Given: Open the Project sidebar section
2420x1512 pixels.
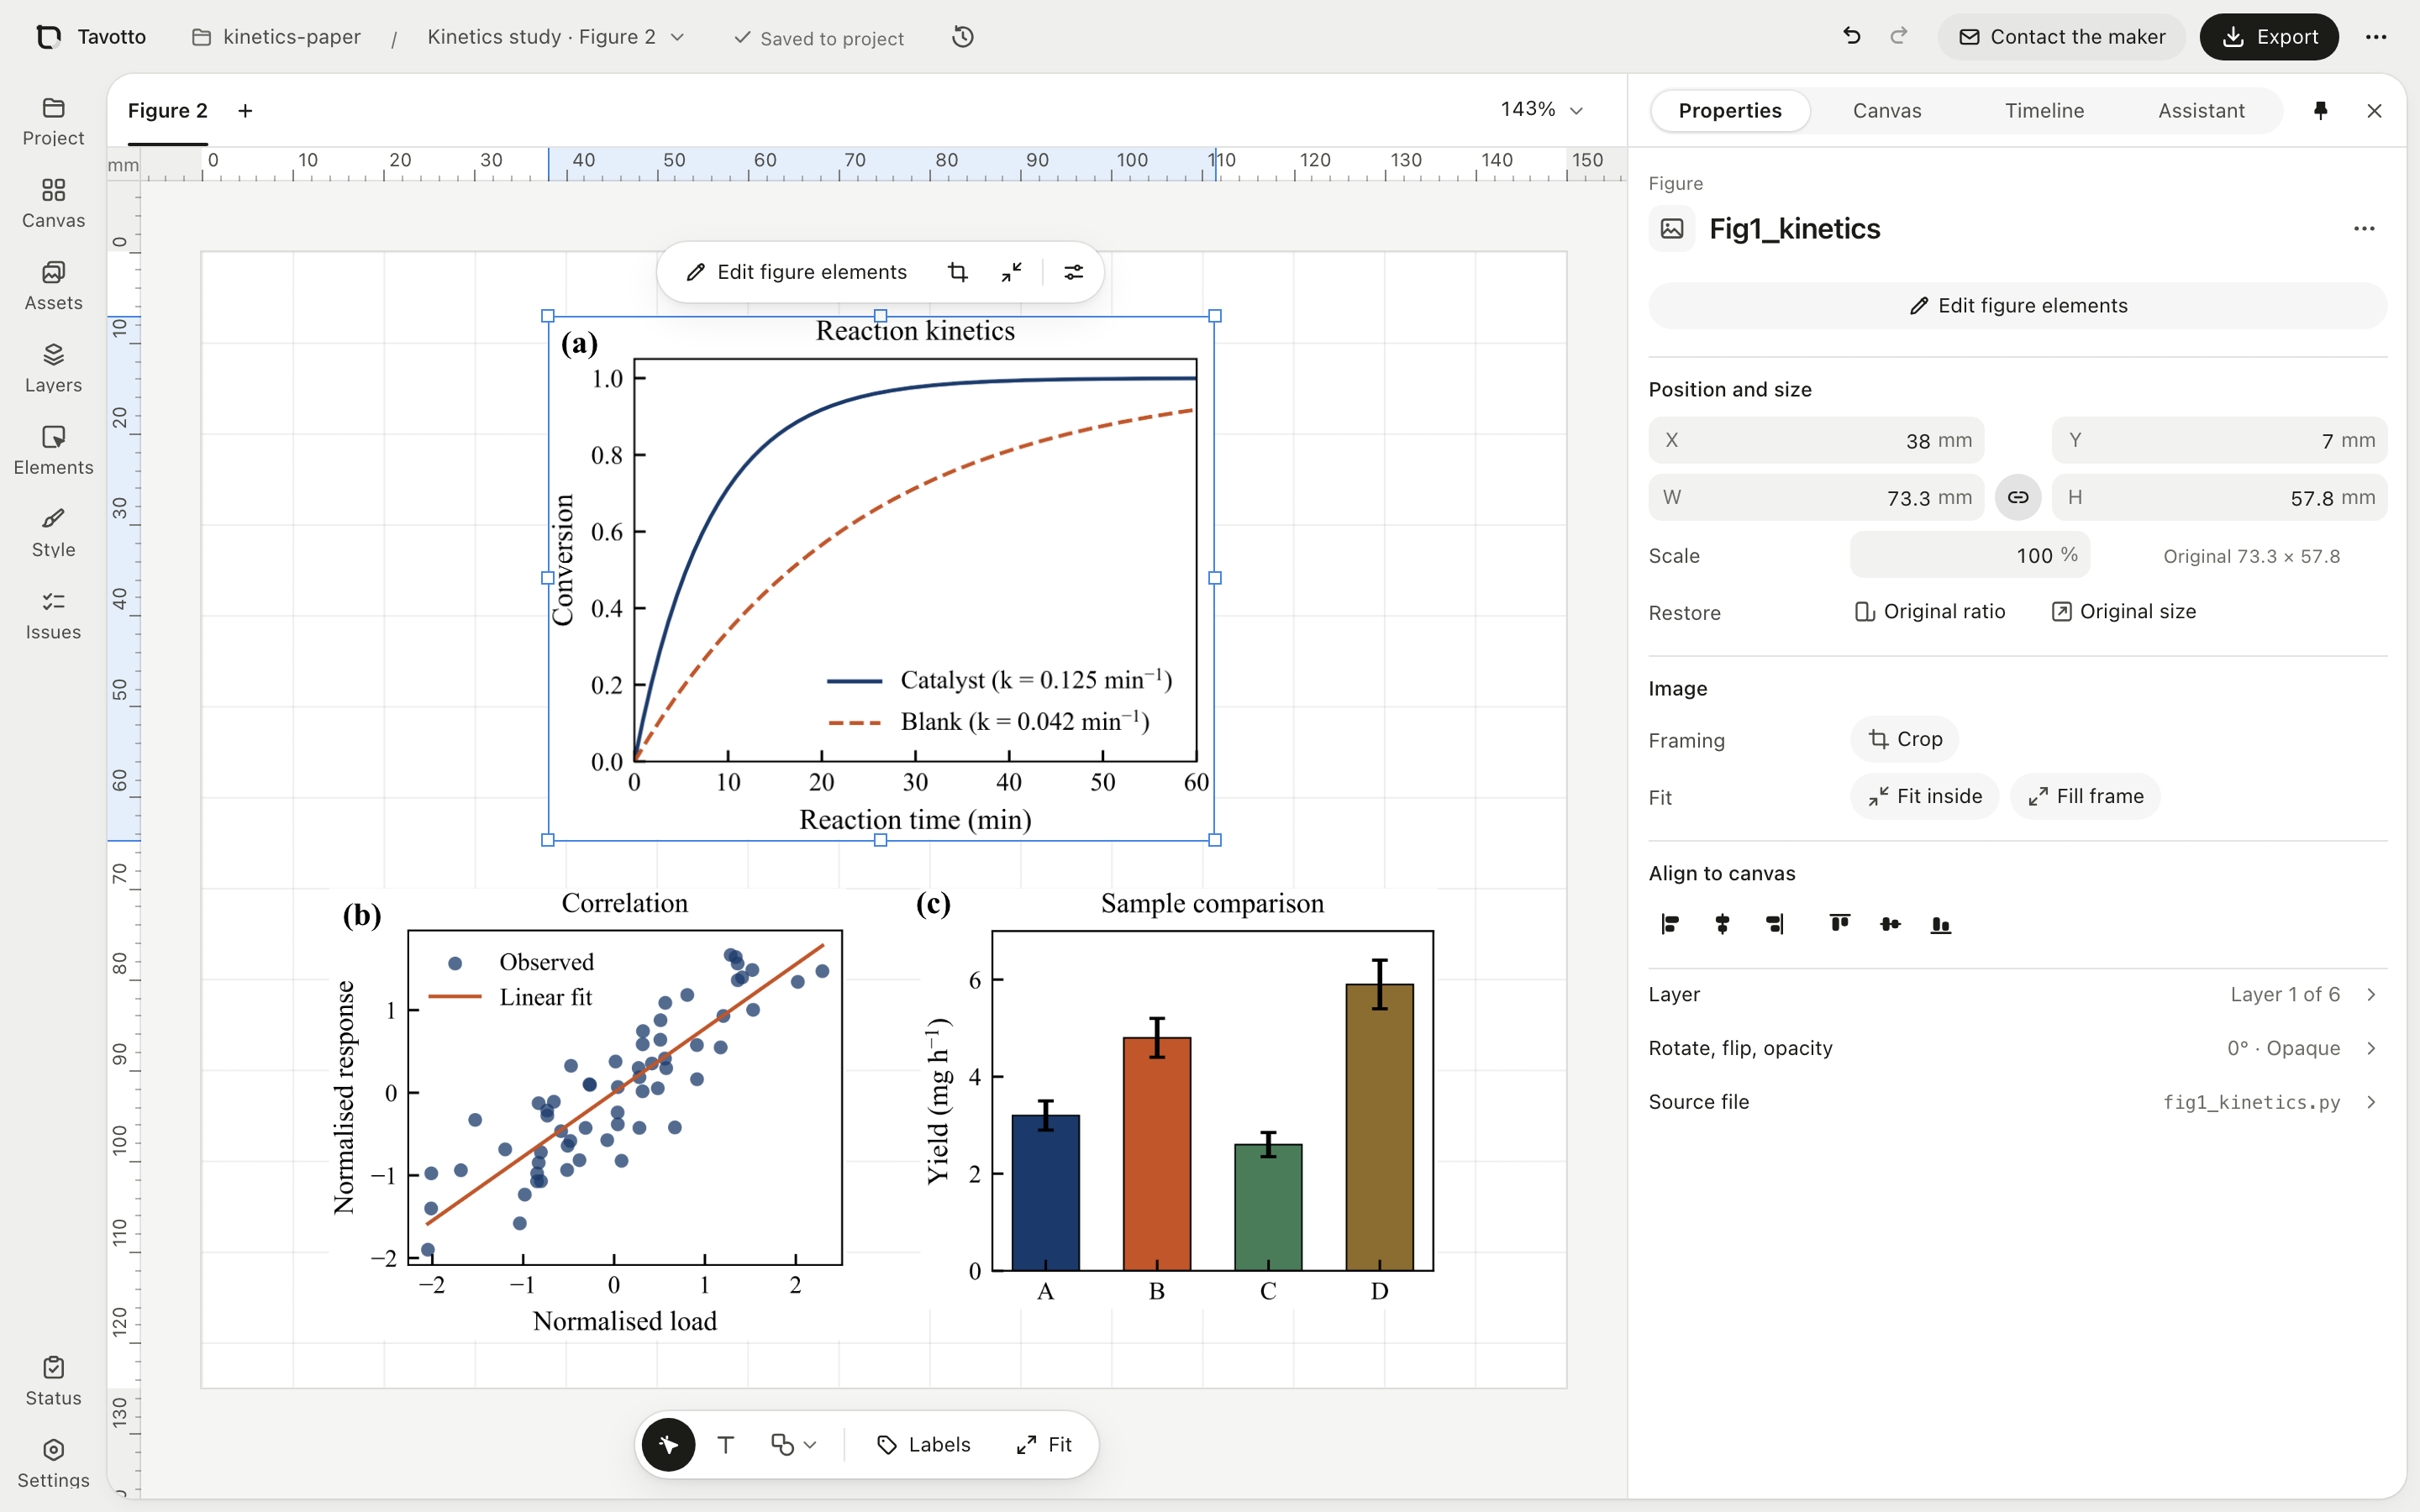Looking at the screenshot, I should click(x=53, y=121).
